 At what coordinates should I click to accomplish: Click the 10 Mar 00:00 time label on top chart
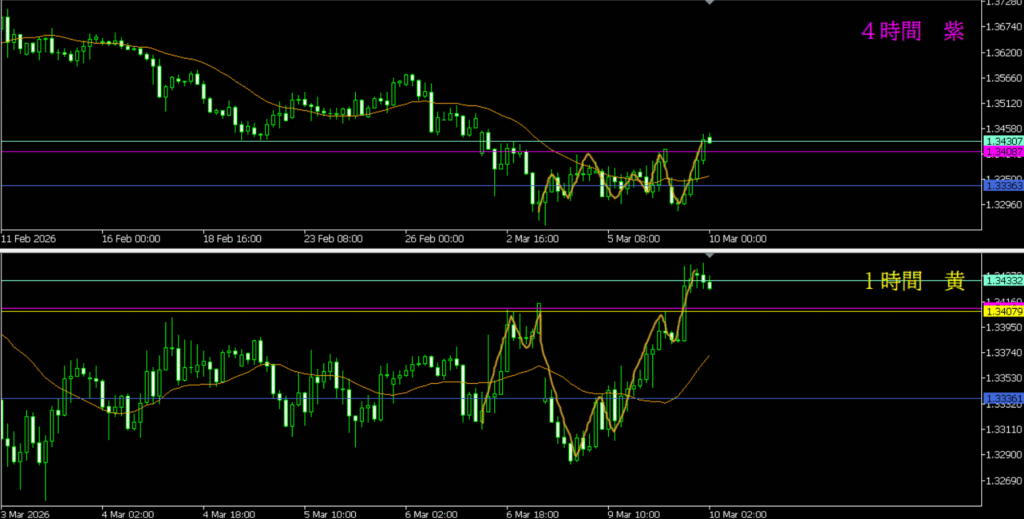pyautogui.click(x=738, y=240)
